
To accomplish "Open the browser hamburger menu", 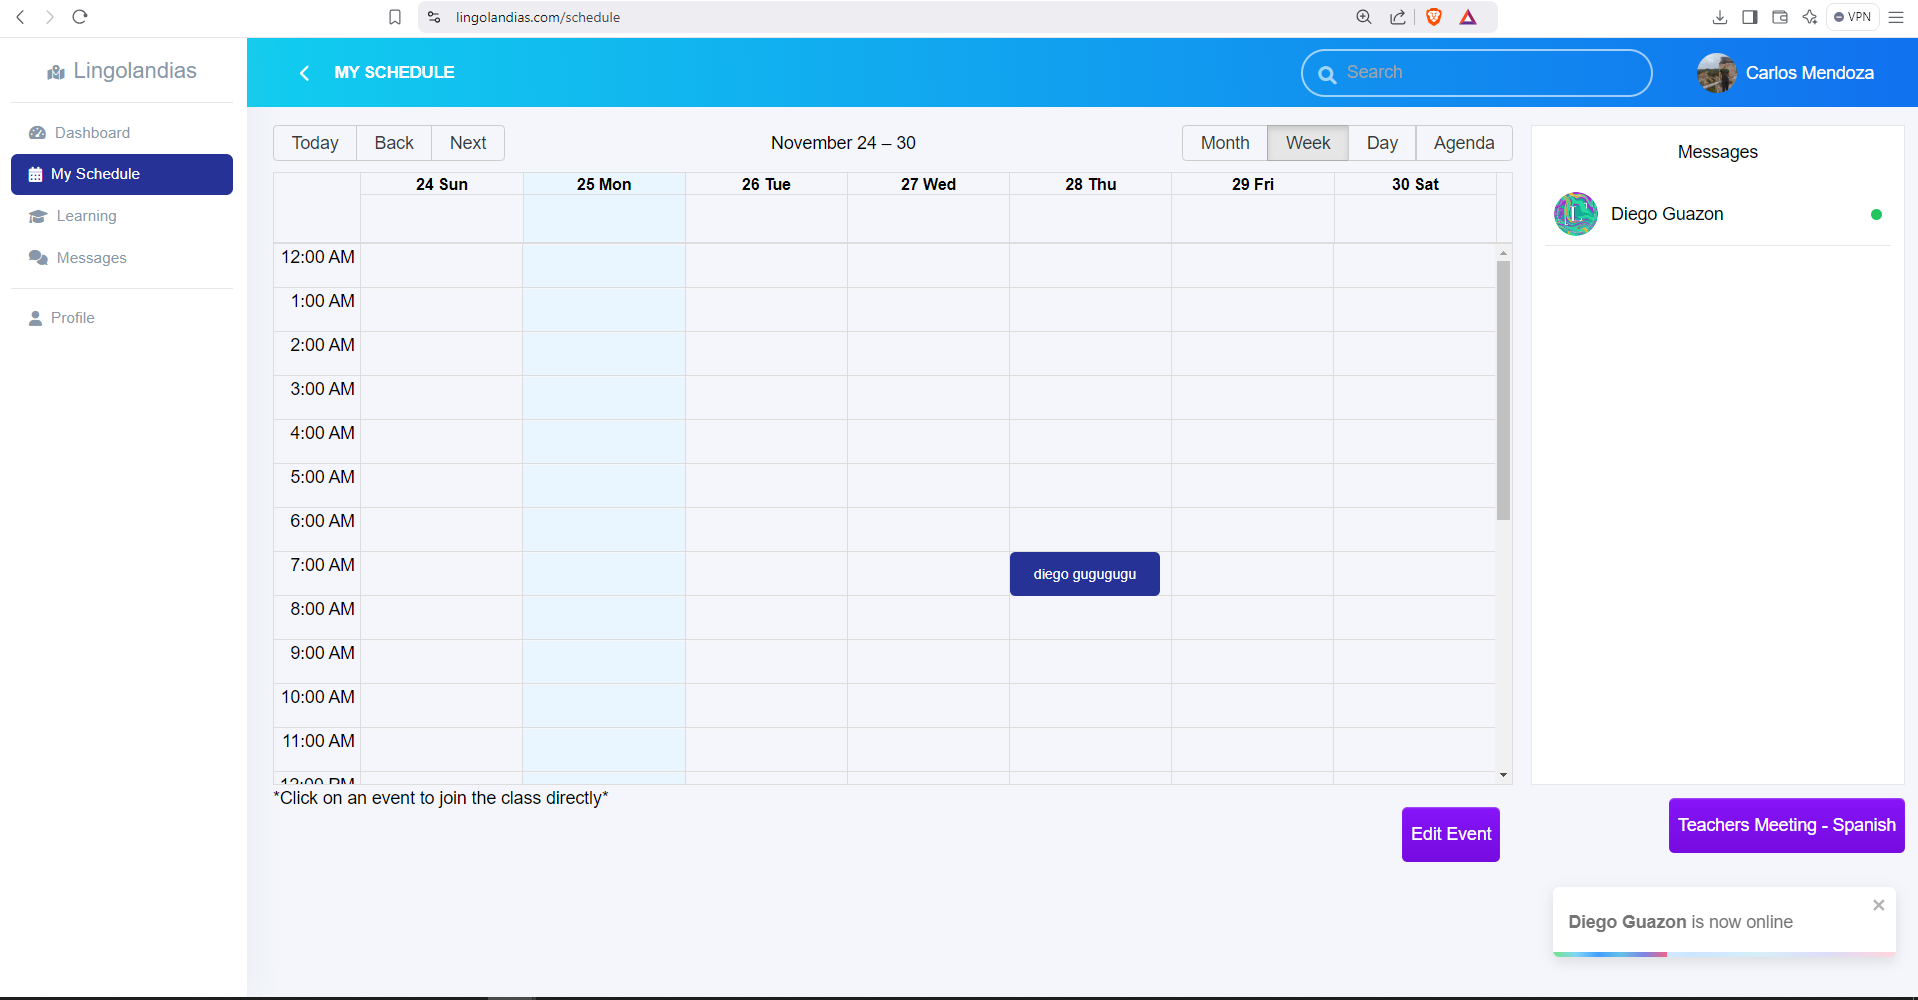I will tap(1896, 17).
